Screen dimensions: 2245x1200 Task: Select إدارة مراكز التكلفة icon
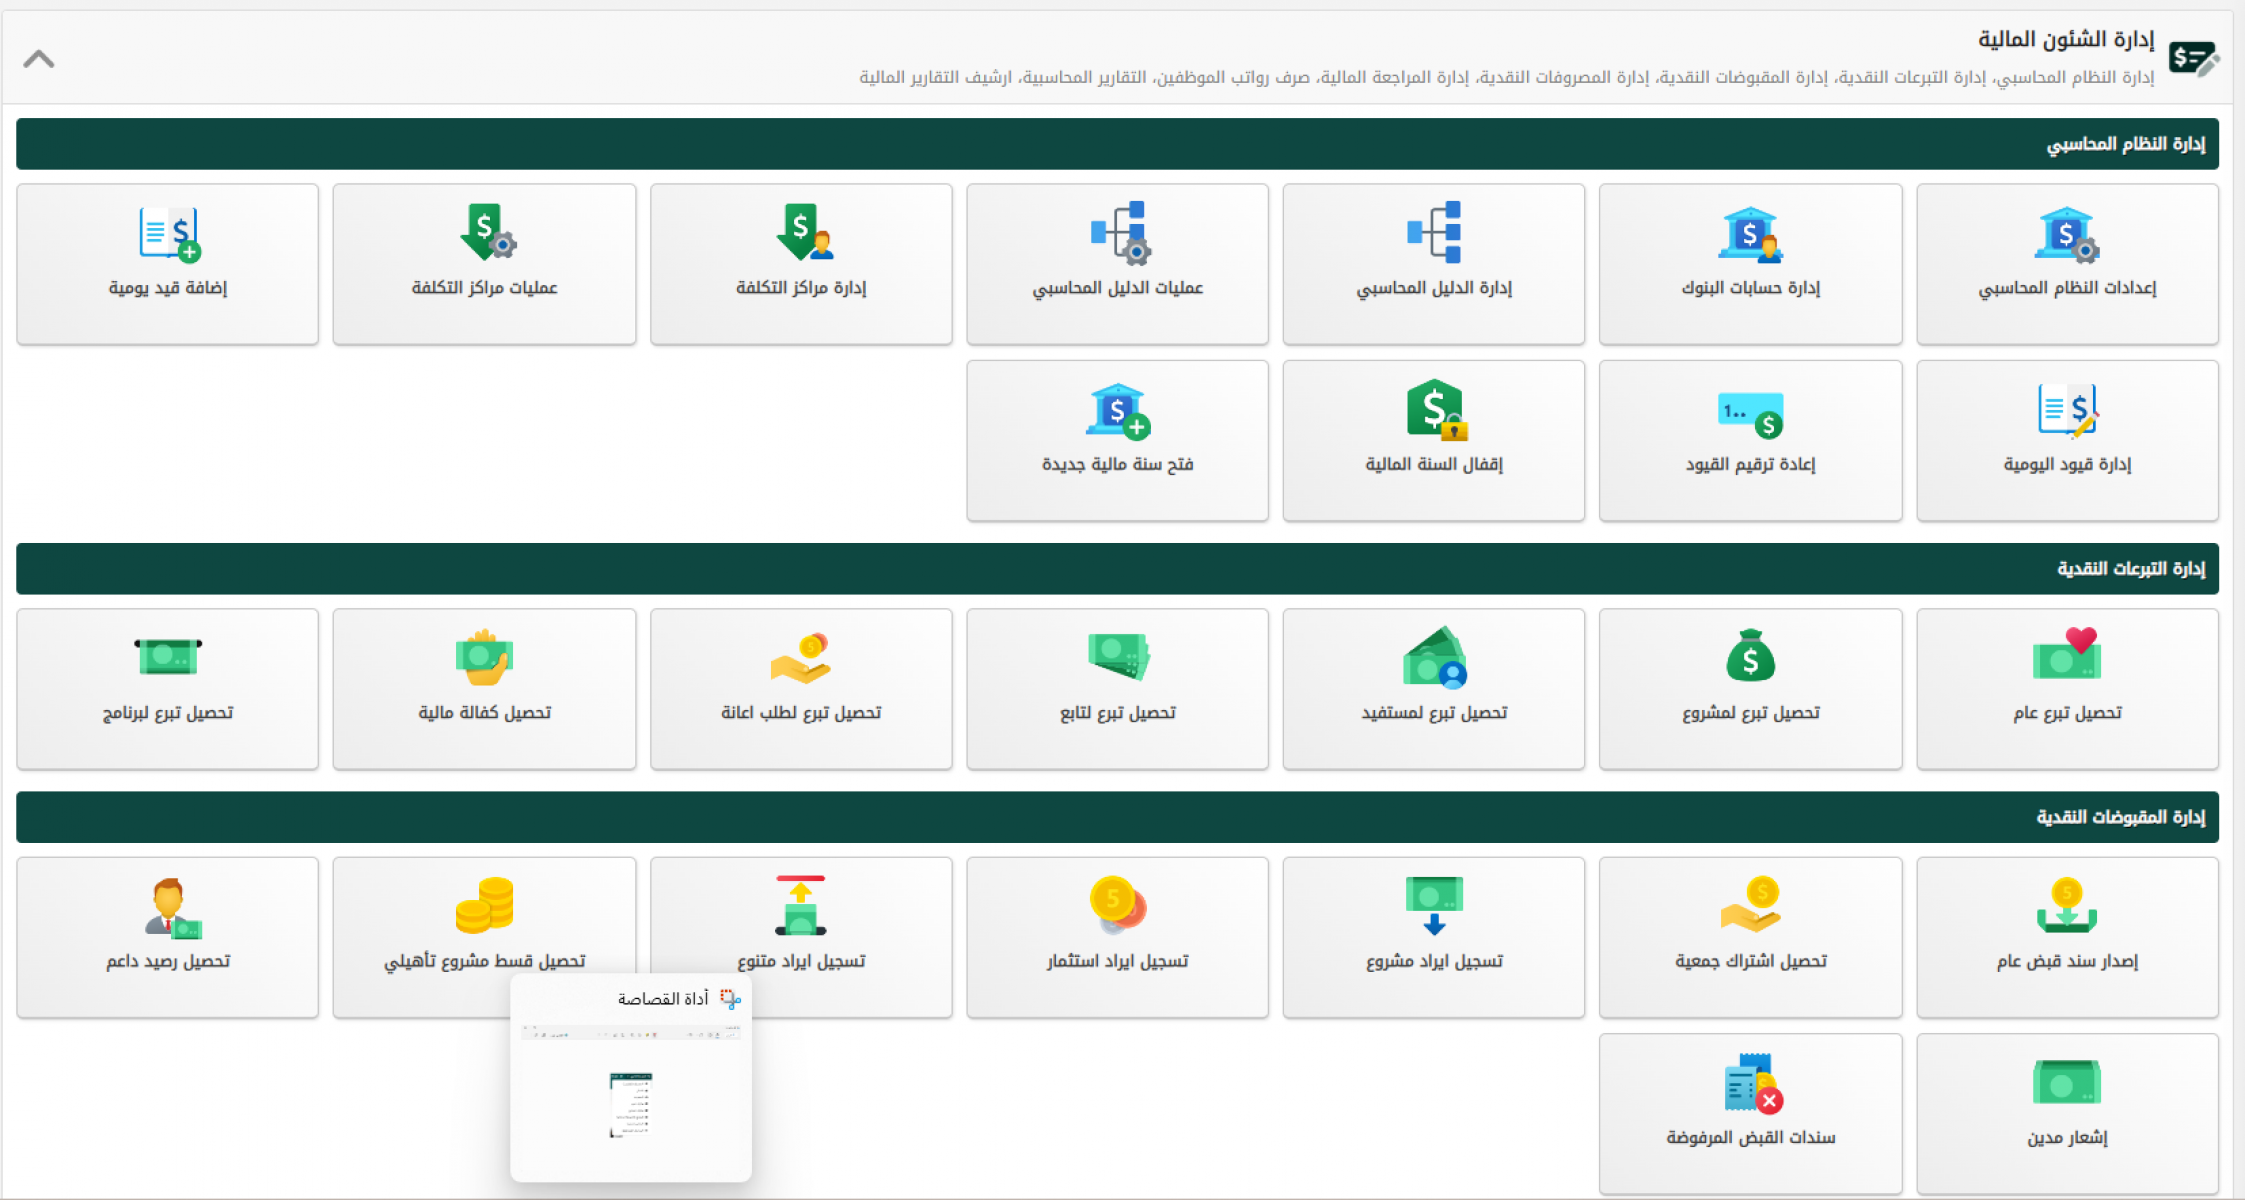pyautogui.click(x=802, y=232)
